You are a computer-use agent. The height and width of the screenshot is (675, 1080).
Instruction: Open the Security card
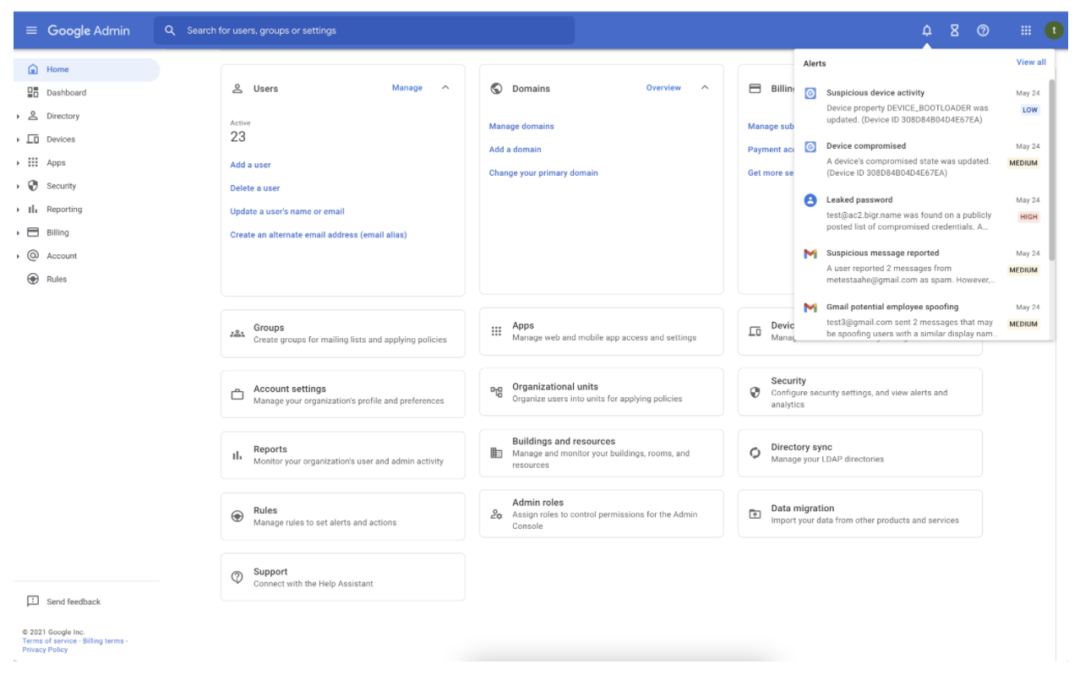click(x=860, y=392)
